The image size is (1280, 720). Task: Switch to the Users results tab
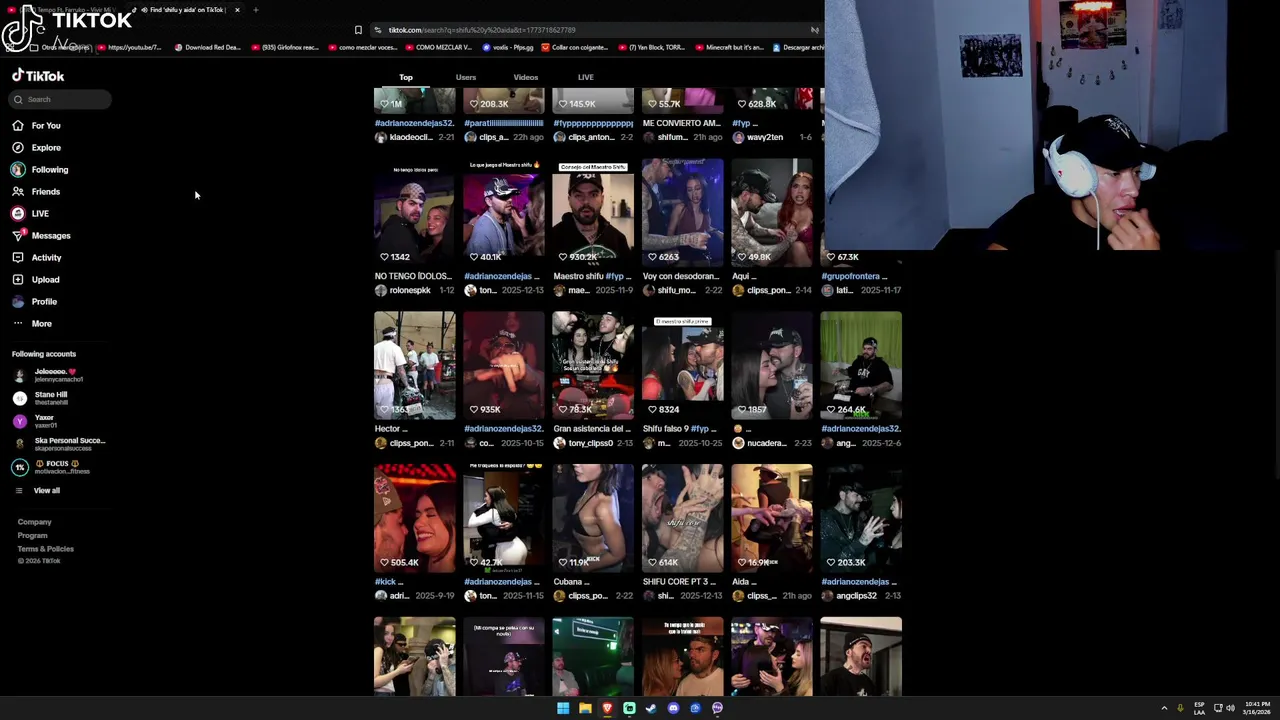point(466,77)
